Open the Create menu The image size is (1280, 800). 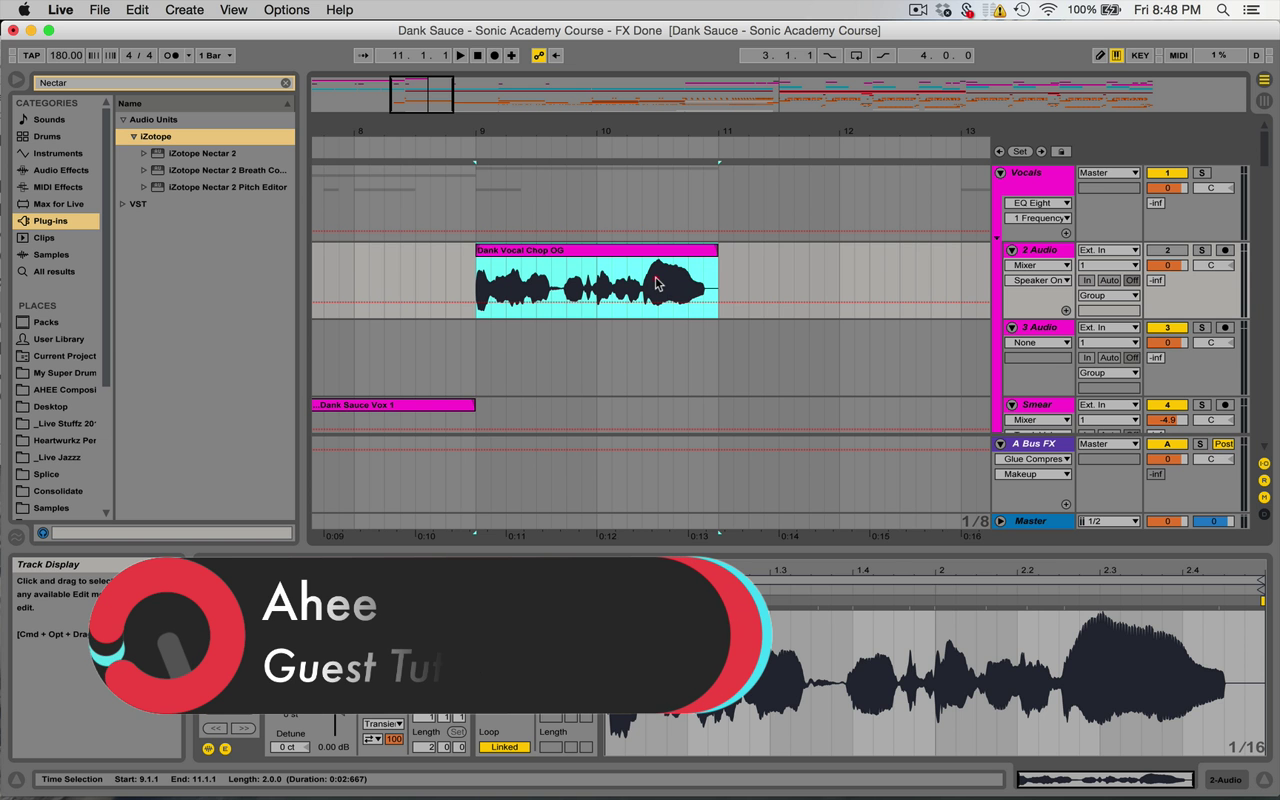pyautogui.click(x=184, y=10)
